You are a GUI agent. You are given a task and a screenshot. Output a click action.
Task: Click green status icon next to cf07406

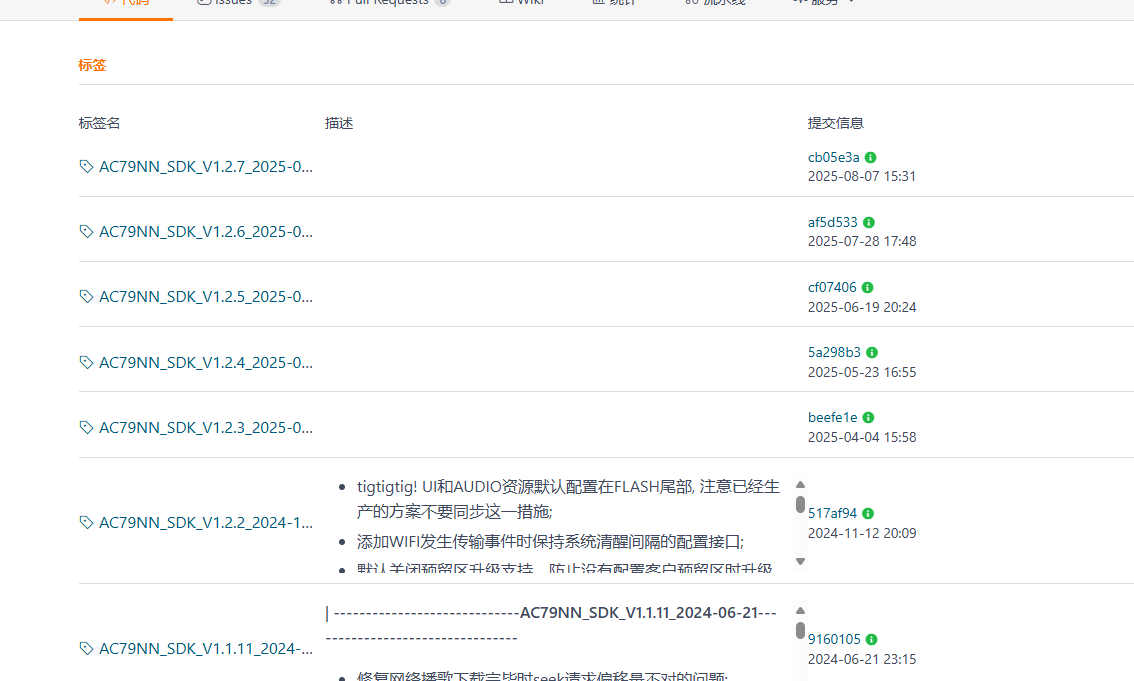(867, 288)
